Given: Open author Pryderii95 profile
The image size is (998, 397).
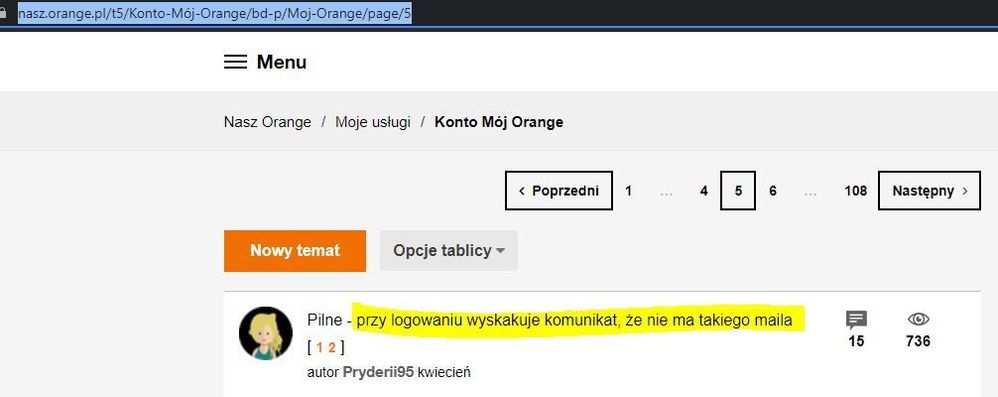Looking at the screenshot, I should (379, 372).
